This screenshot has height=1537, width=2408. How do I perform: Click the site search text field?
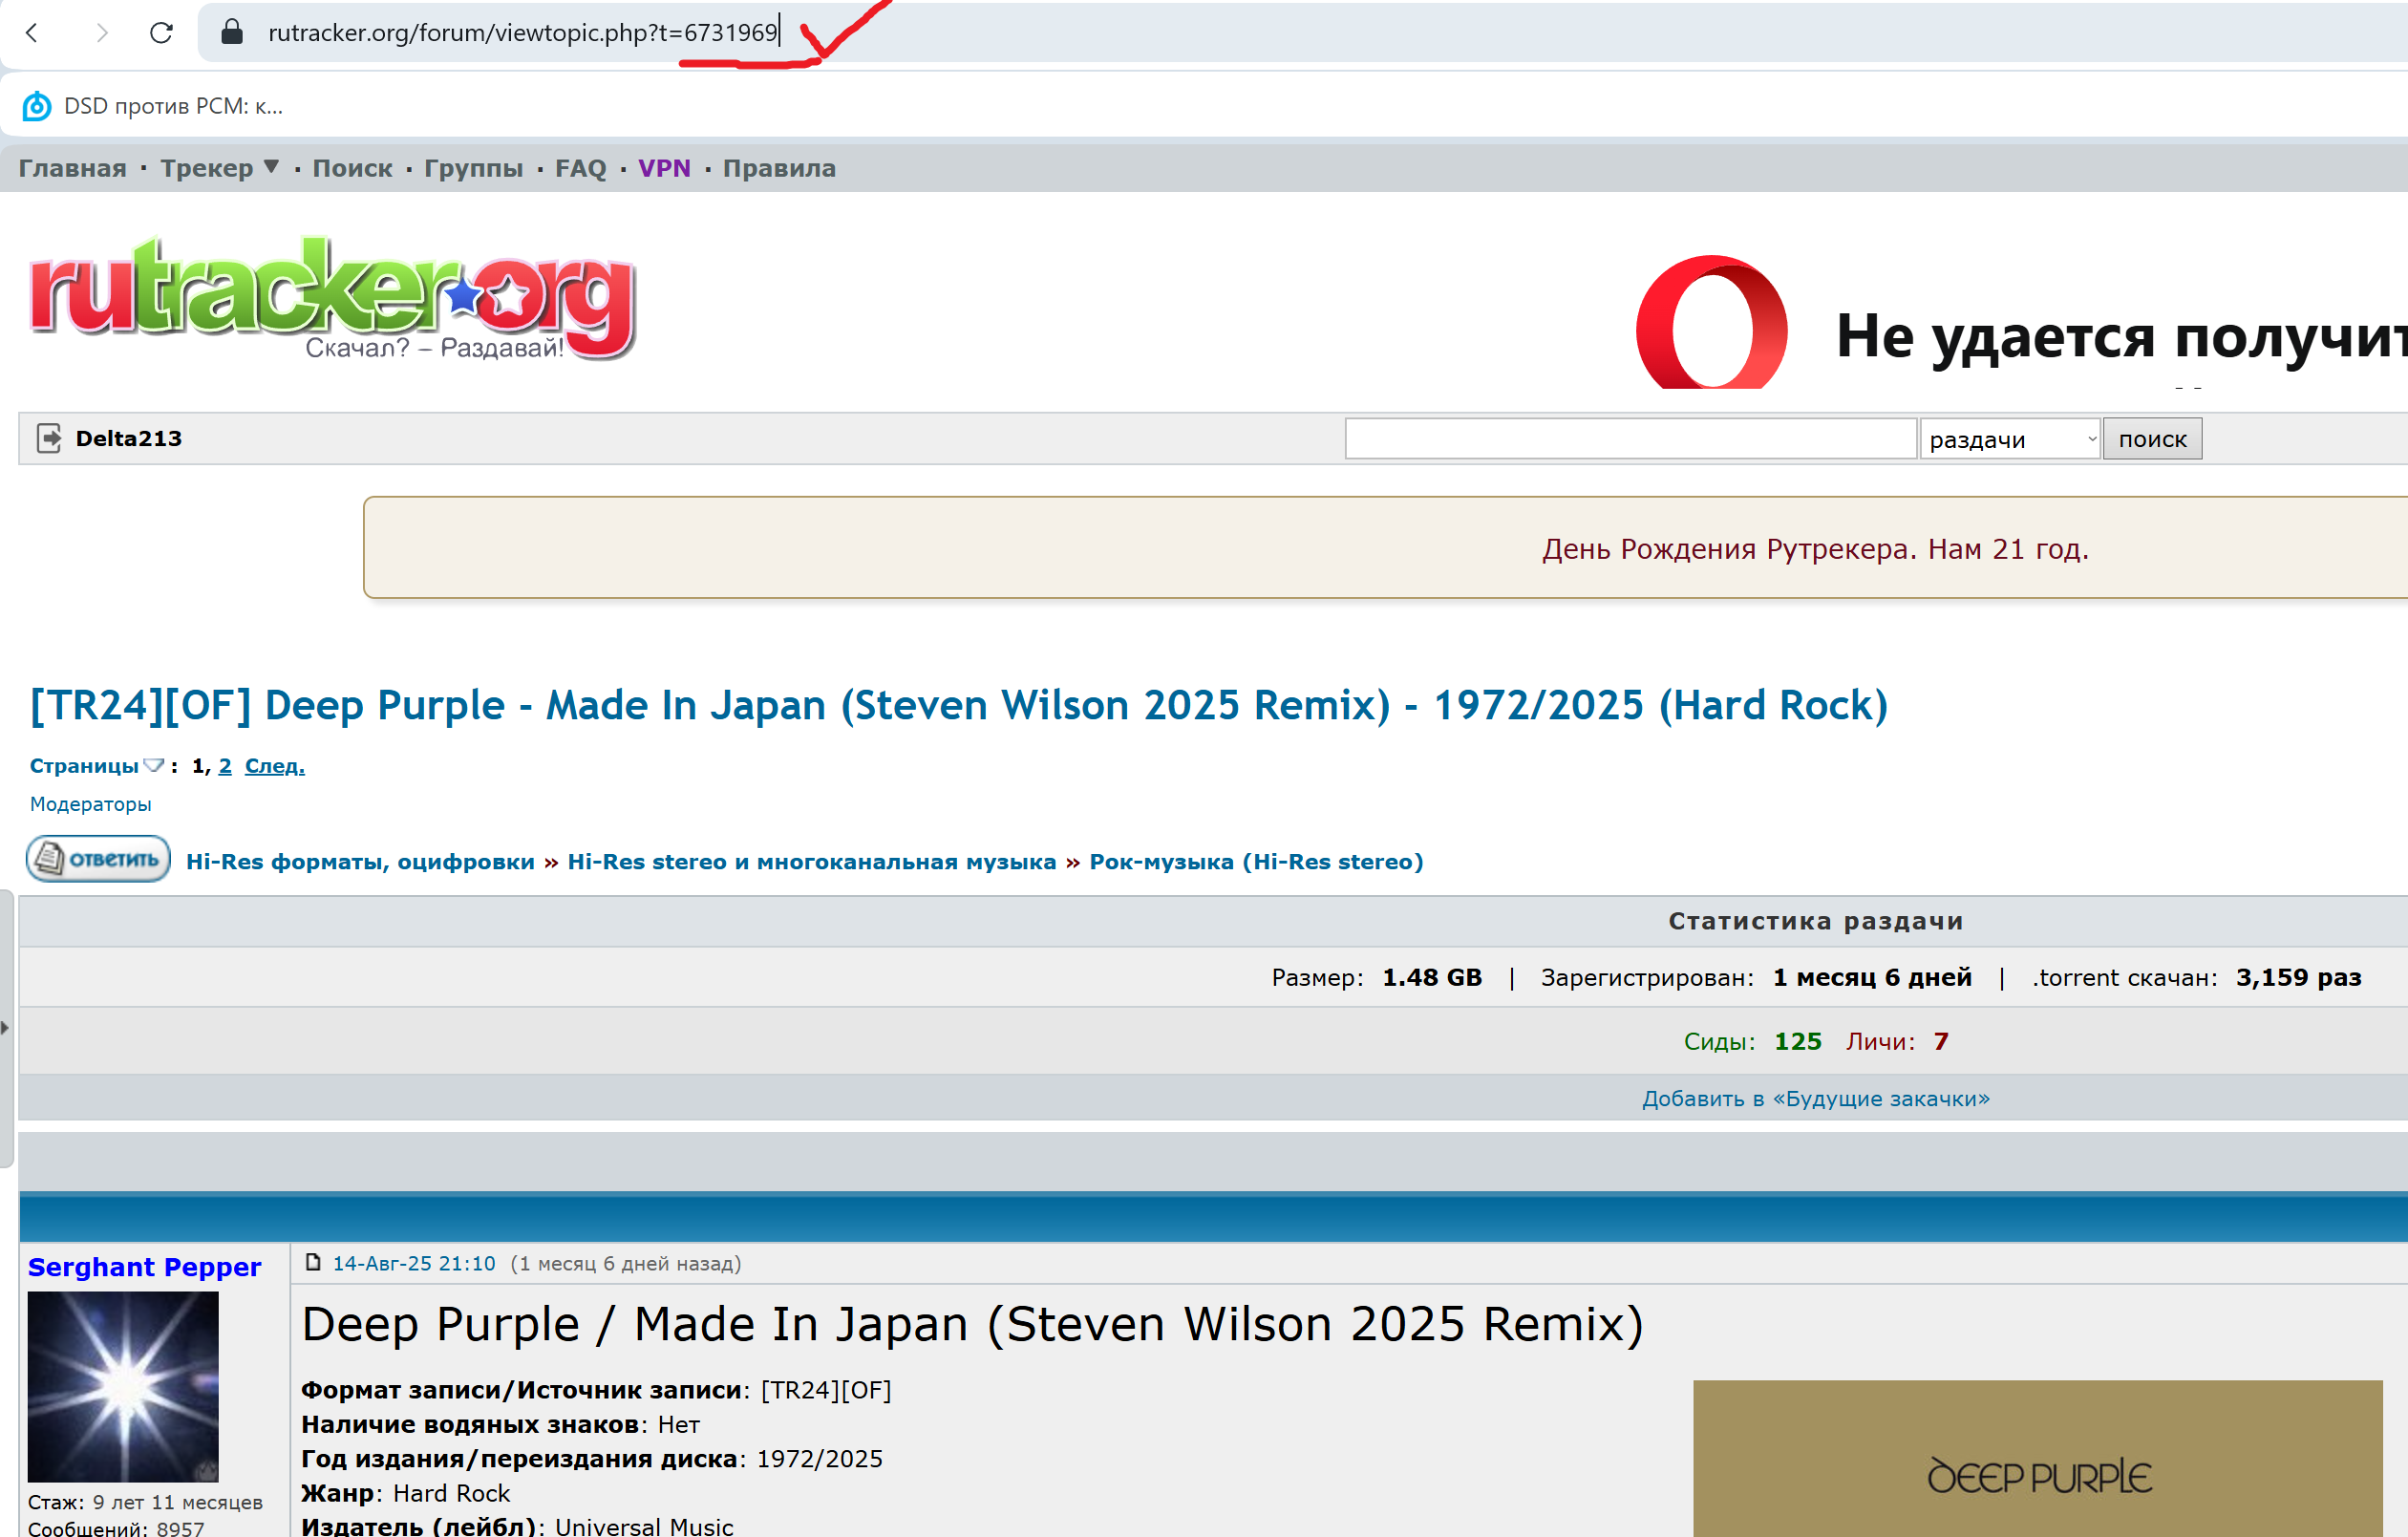1630,439
